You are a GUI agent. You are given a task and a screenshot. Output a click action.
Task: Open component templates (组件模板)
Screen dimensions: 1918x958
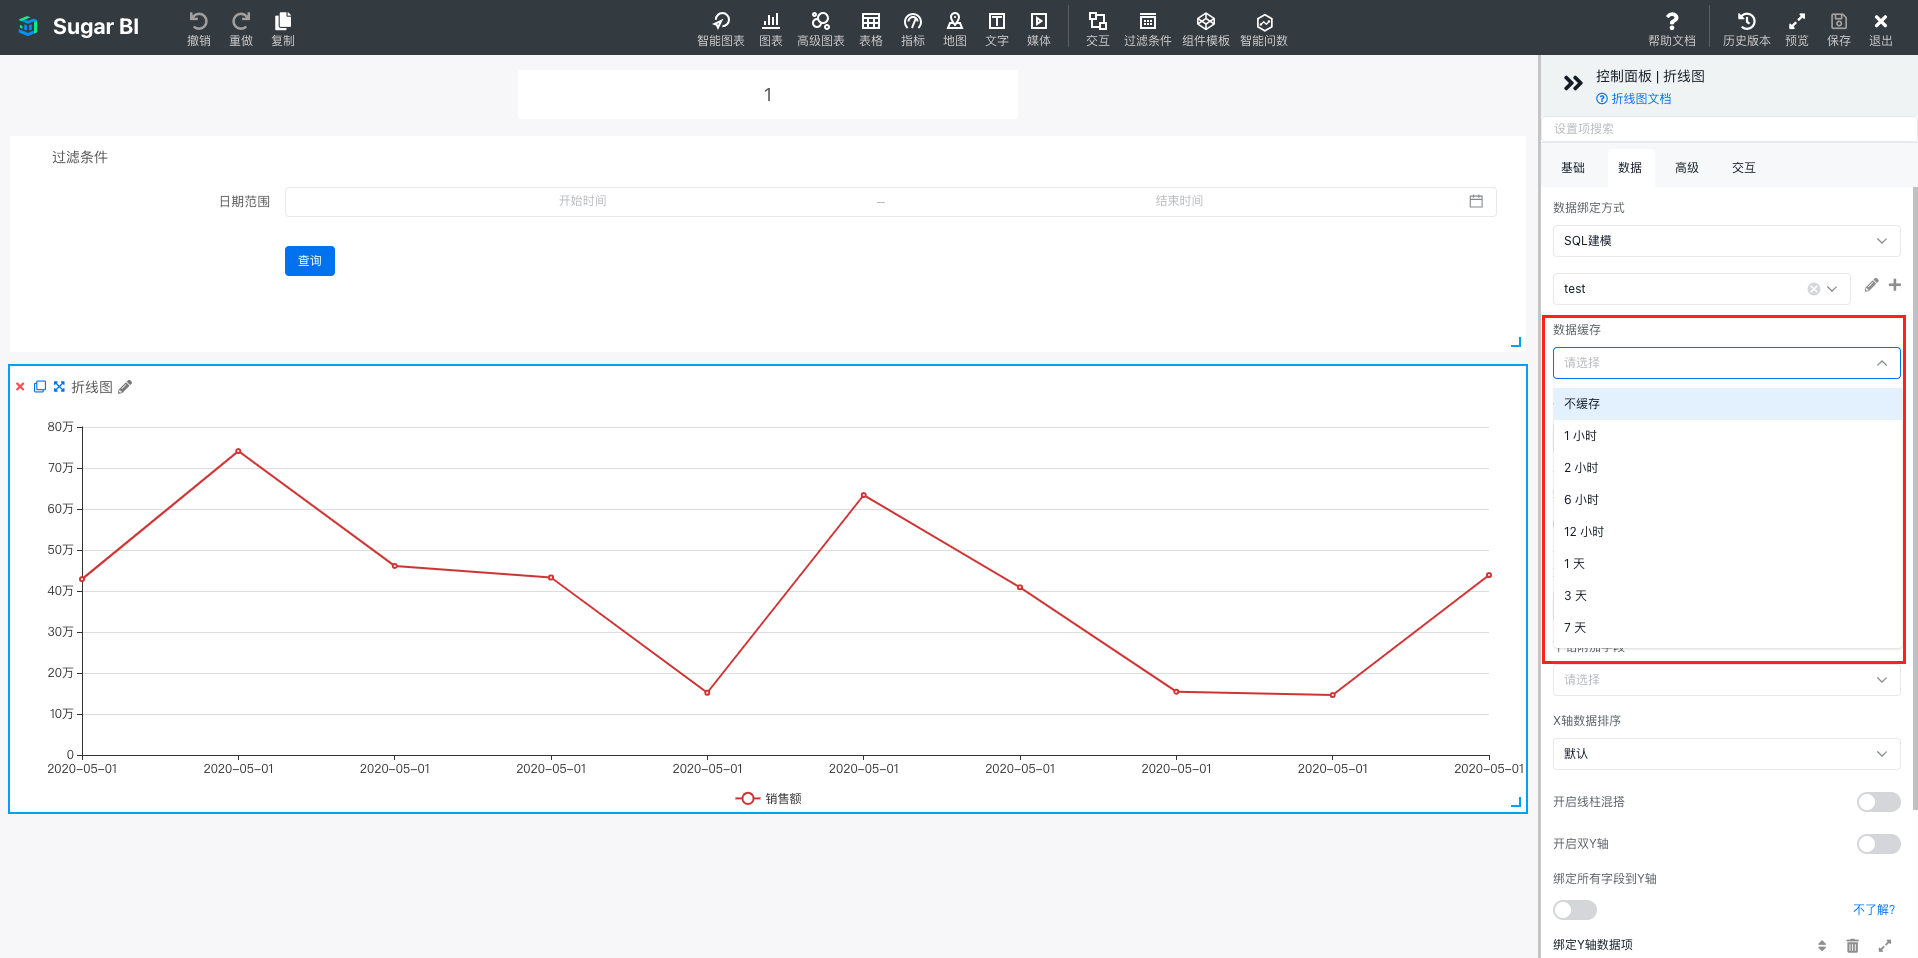[1205, 28]
